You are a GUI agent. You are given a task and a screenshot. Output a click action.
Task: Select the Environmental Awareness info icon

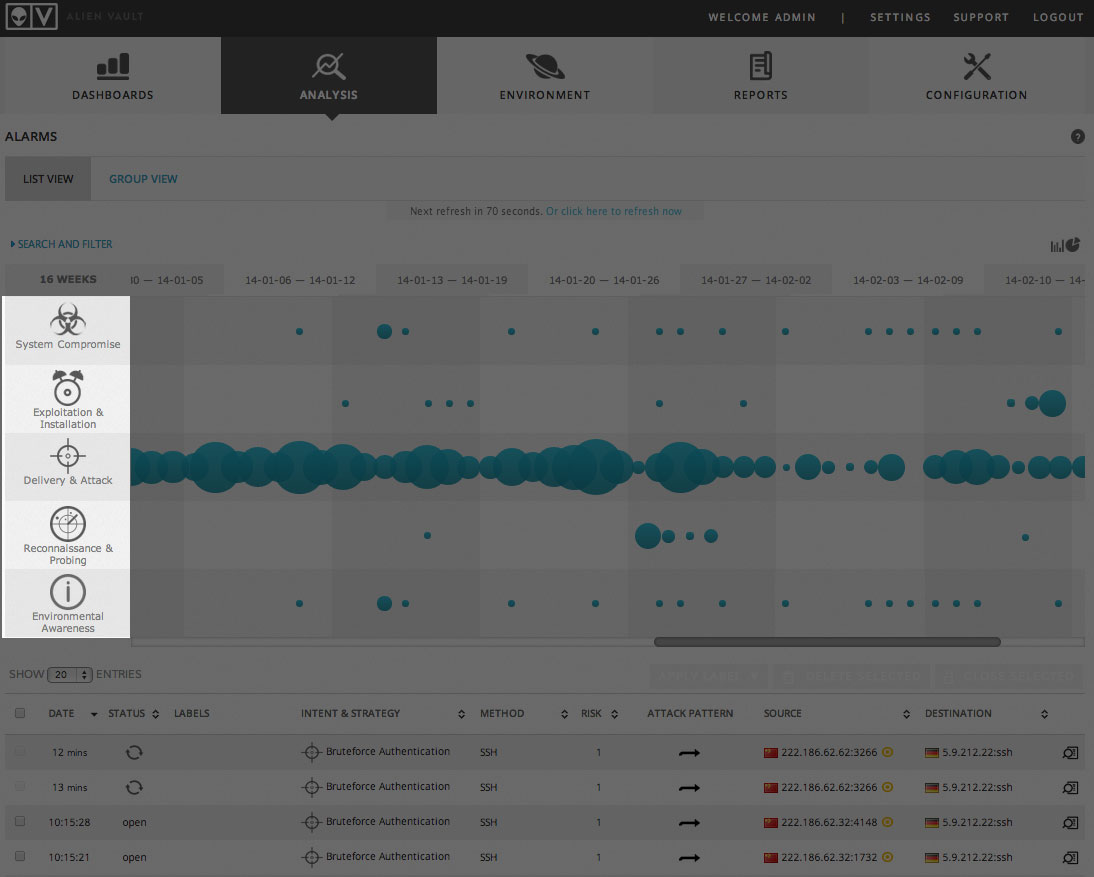[x=66, y=591]
